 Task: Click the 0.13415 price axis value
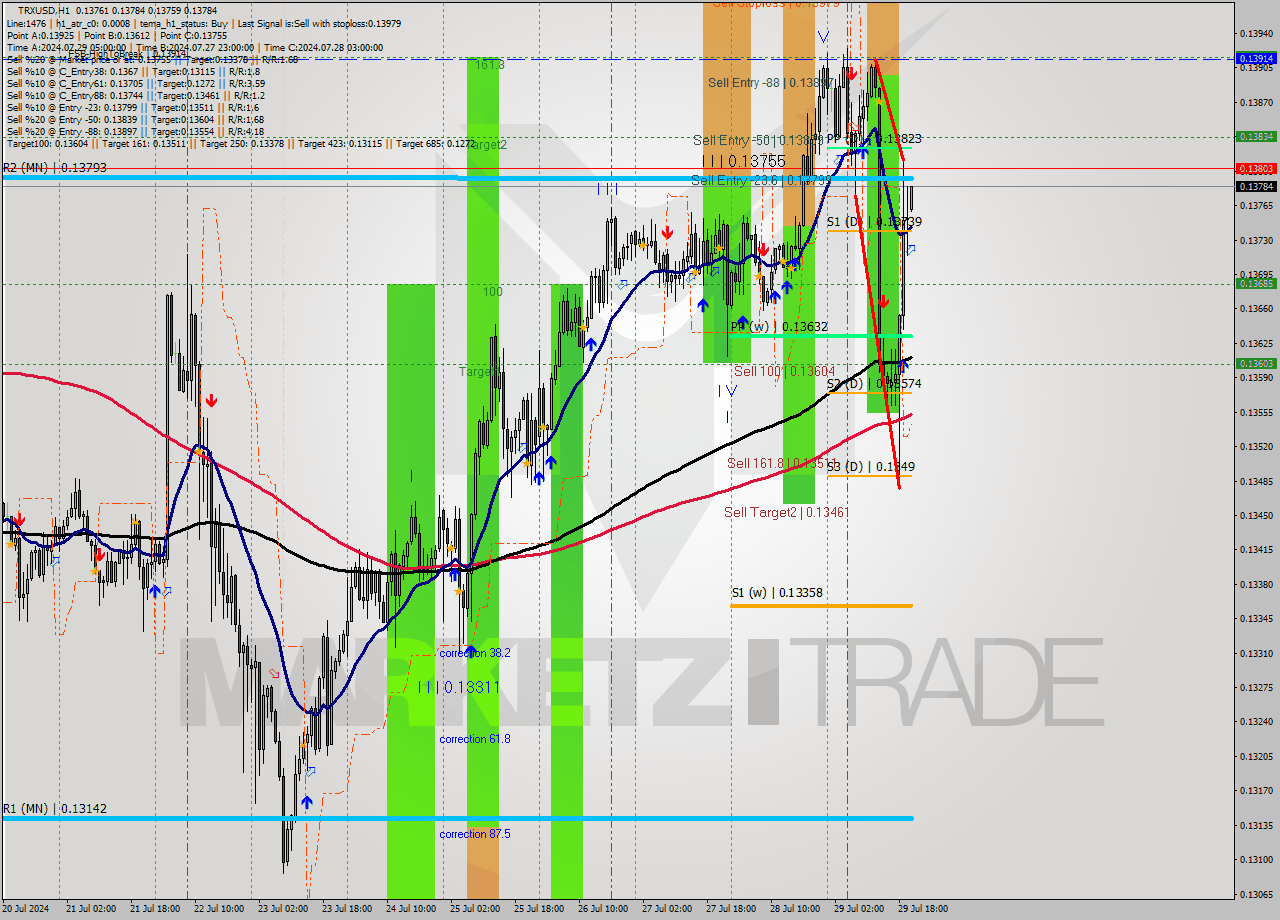click(x=1256, y=550)
